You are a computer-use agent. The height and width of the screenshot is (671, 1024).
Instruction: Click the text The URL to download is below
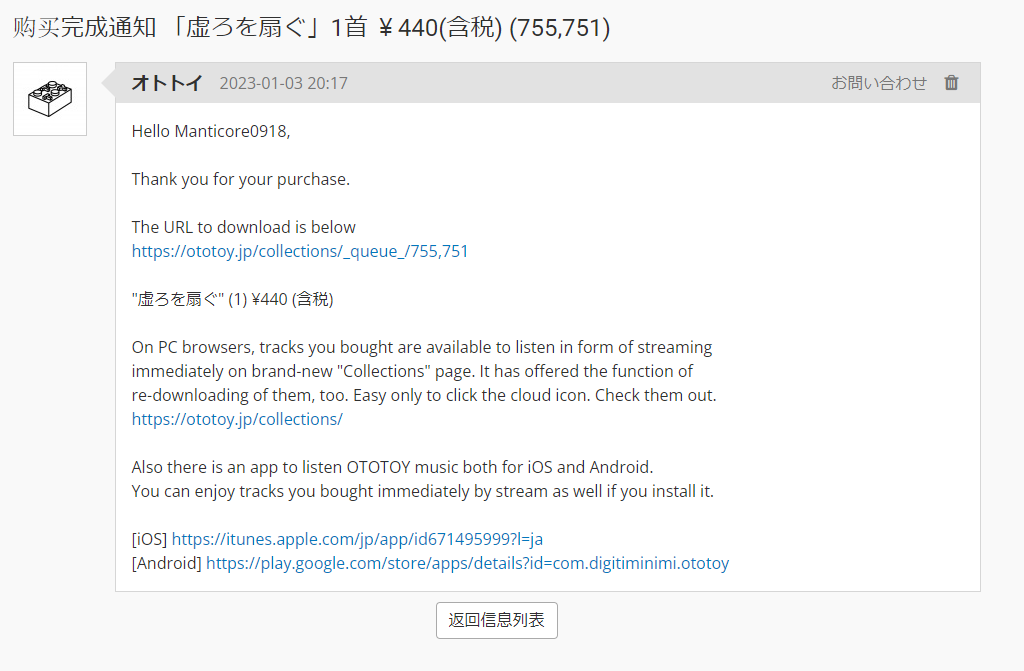pos(244,227)
